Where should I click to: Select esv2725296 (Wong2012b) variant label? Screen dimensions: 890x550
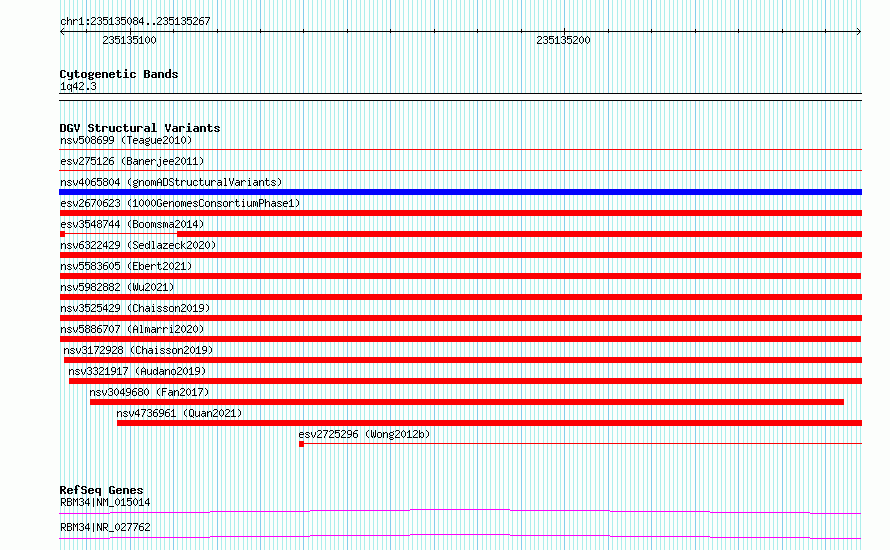(x=364, y=434)
